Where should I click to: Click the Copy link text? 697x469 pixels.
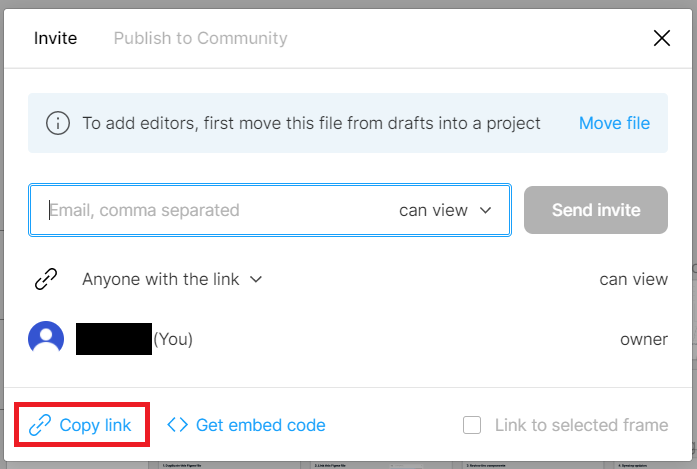coord(95,425)
